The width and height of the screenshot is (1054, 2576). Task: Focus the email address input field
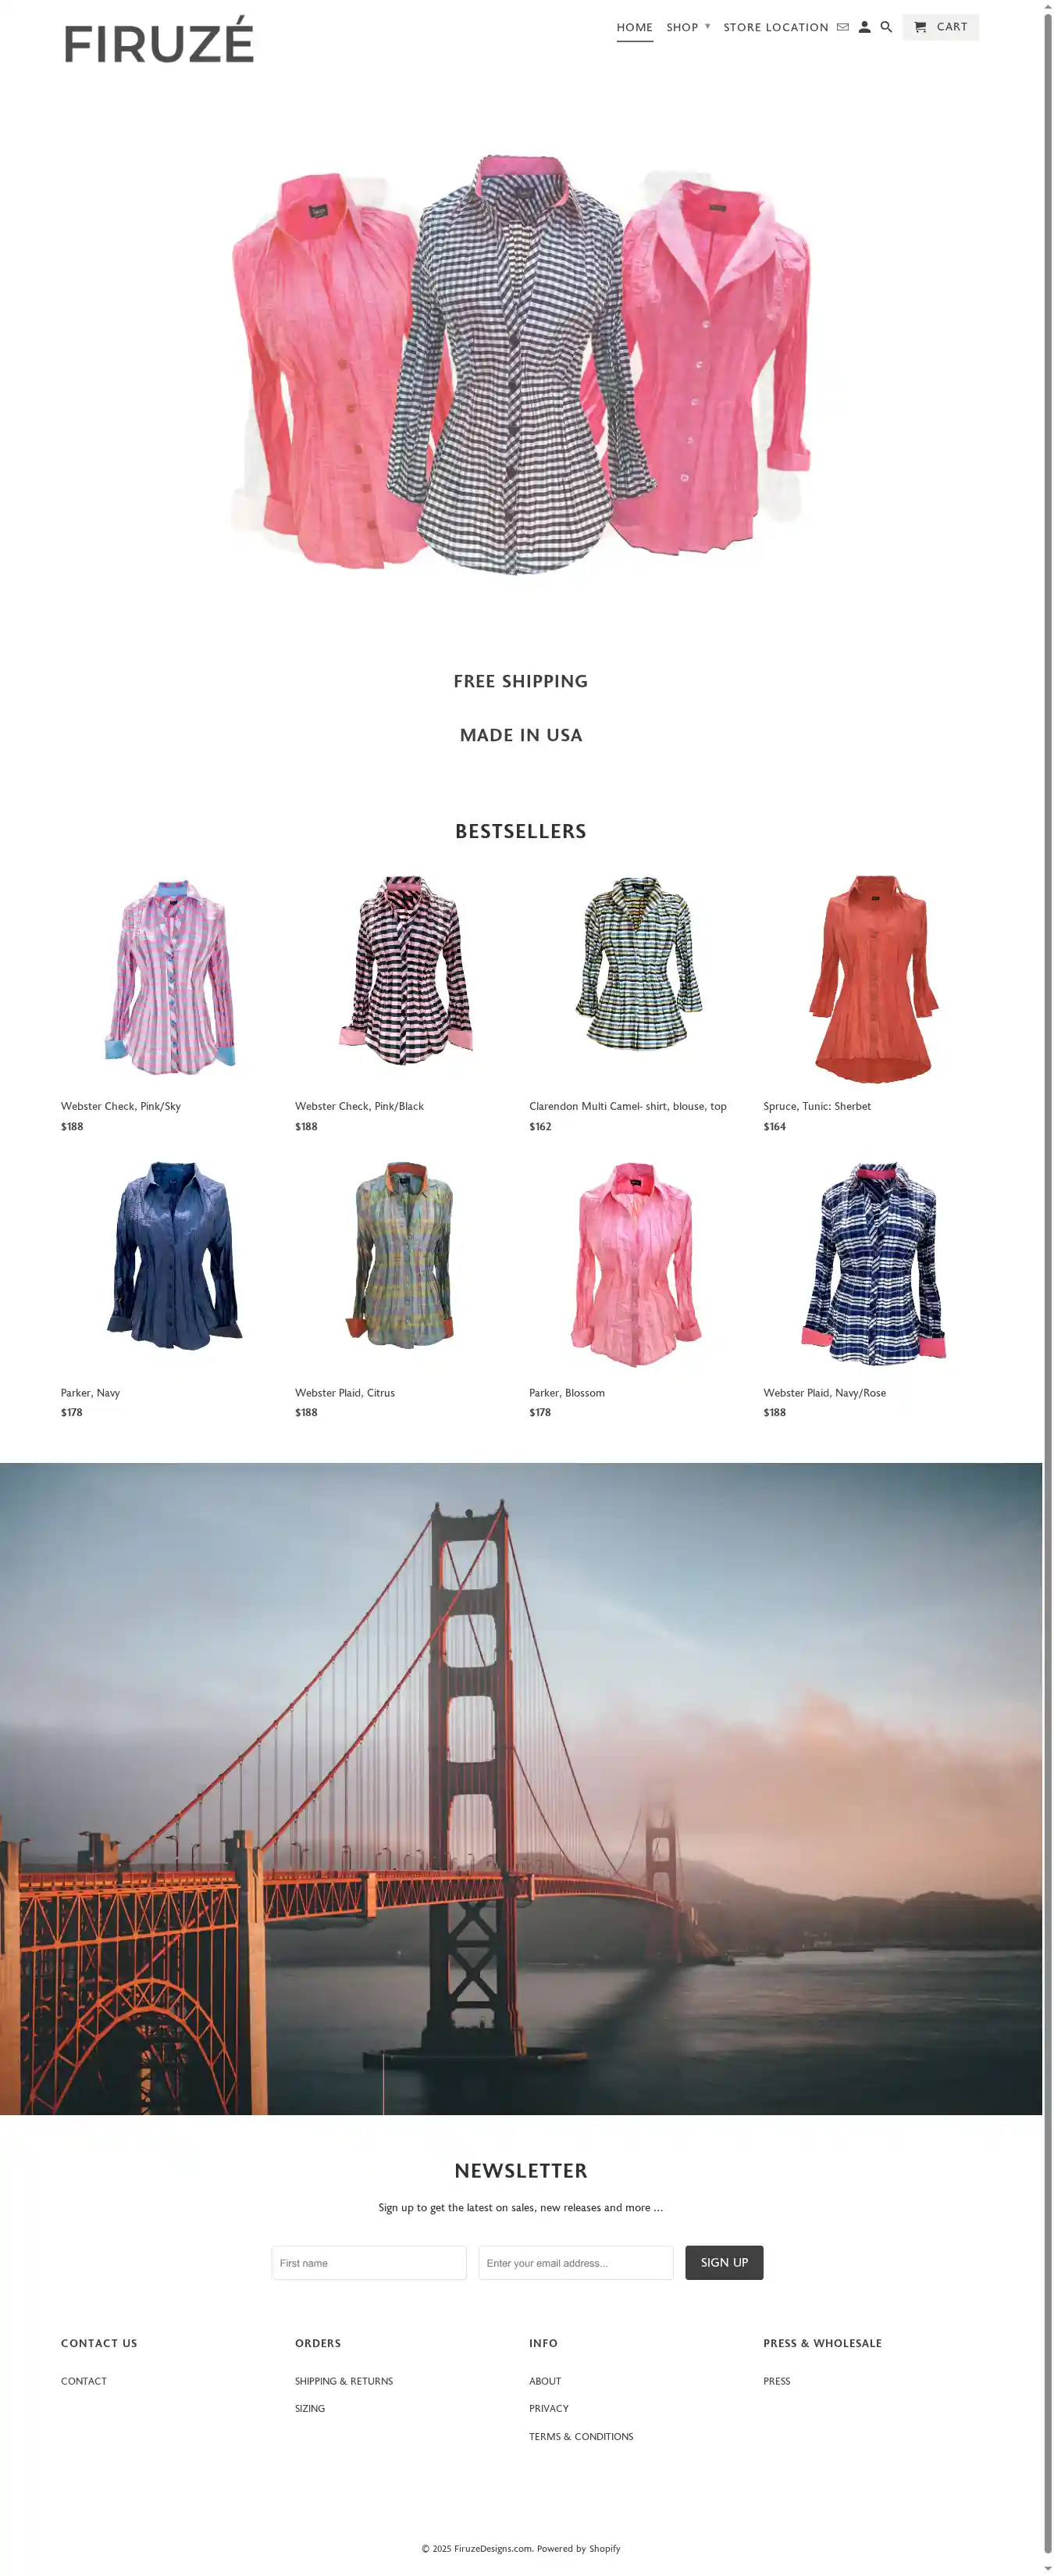coord(576,2262)
